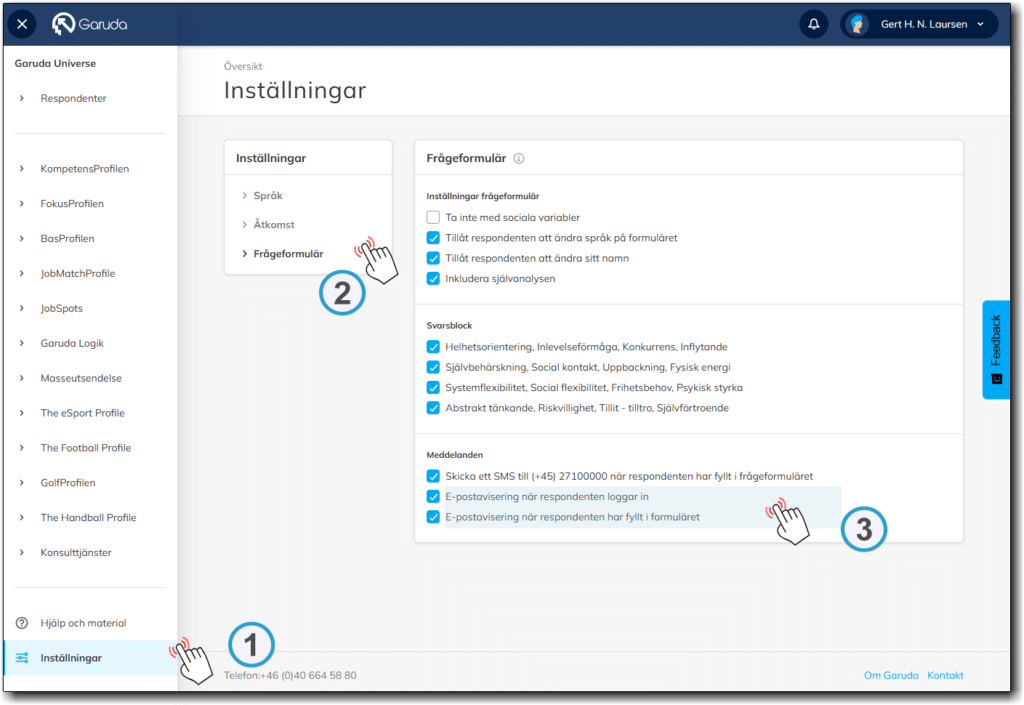Click the Inställningar sliders icon in the sidebar
1024x705 pixels.
point(22,658)
